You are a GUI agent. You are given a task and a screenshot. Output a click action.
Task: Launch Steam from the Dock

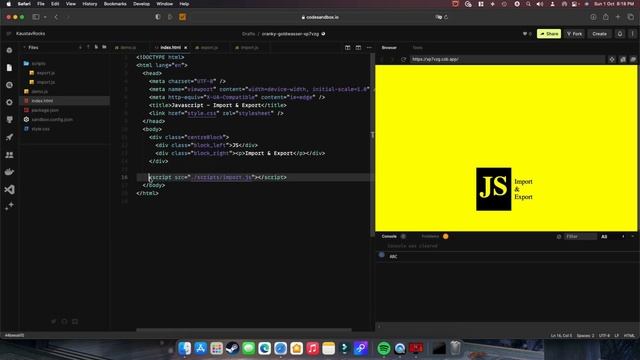point(232,348)
